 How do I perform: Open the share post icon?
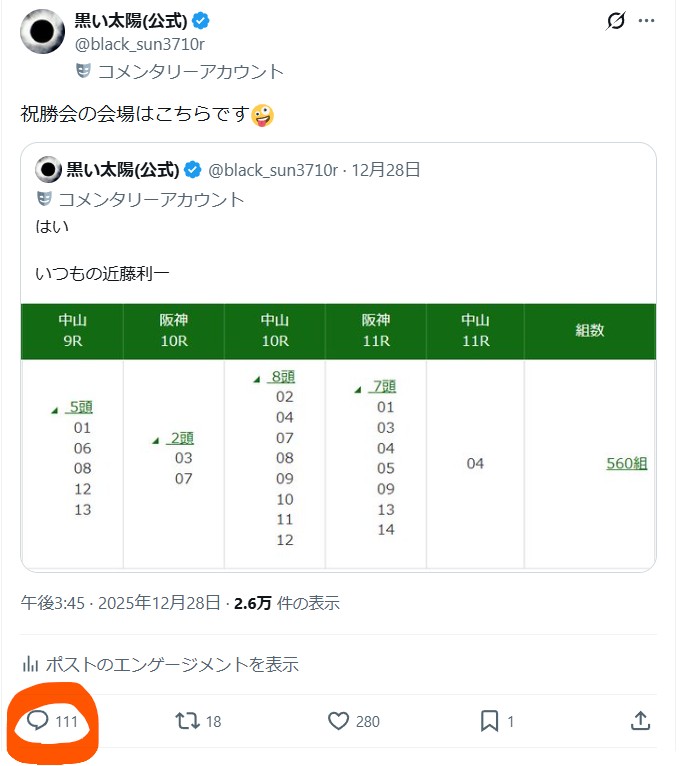(641, 720)
